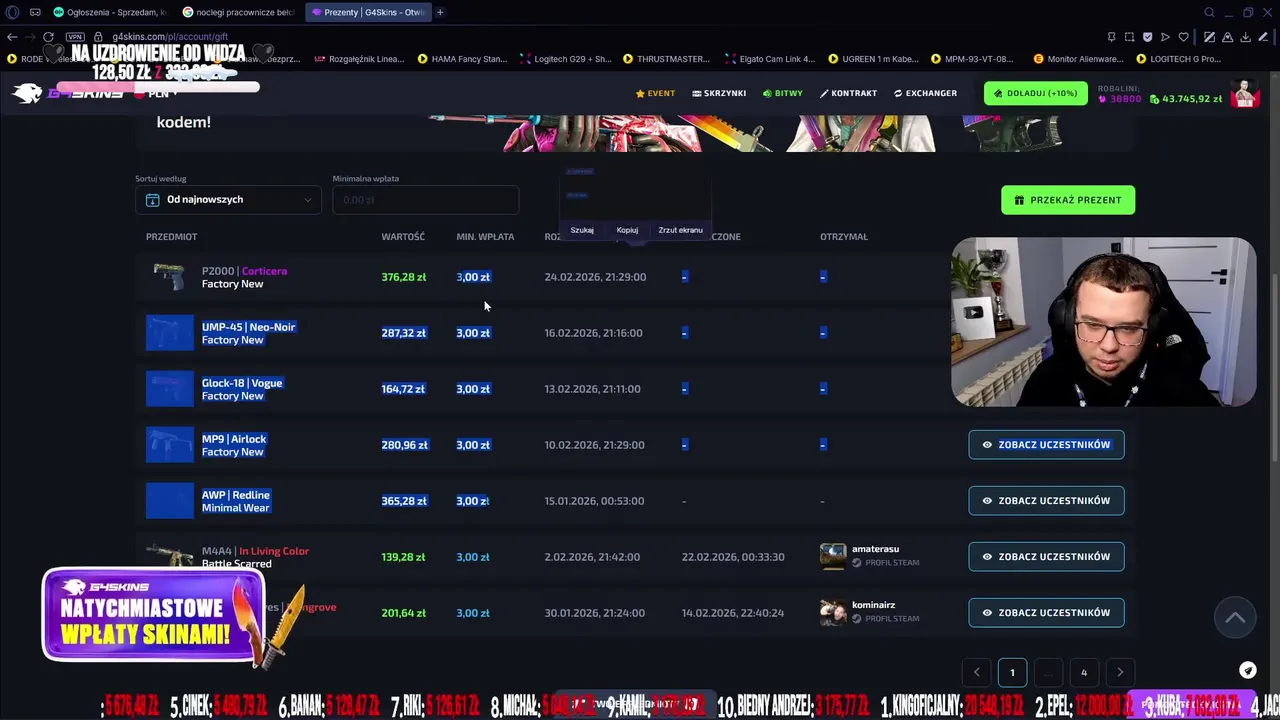Open the LOGITECH G Pro... bookmark
1280x720 pixels.
tap(1179, 59)
